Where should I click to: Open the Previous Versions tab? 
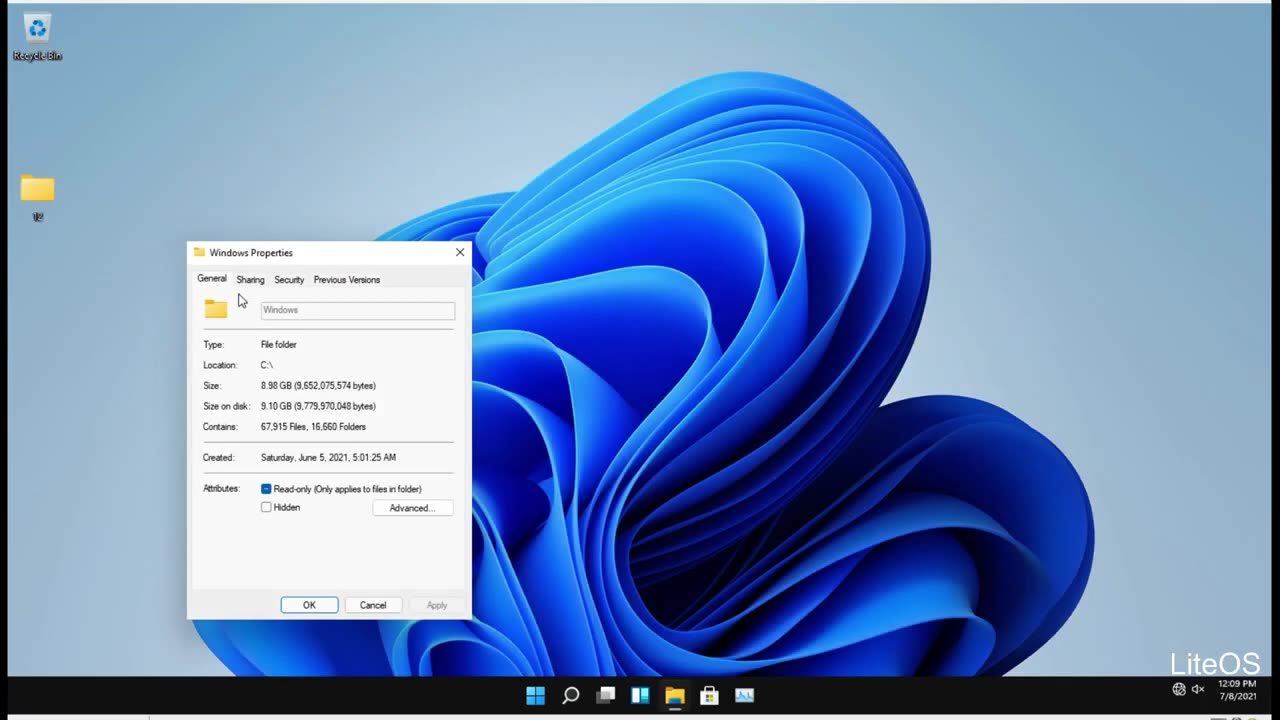pos(346,280)
